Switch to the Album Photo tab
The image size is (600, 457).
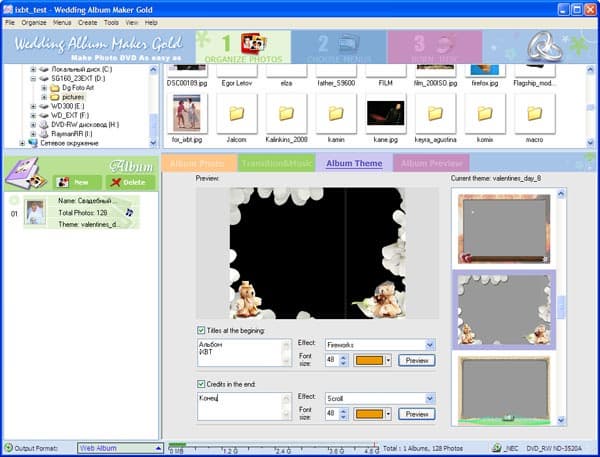coord(199,163)
